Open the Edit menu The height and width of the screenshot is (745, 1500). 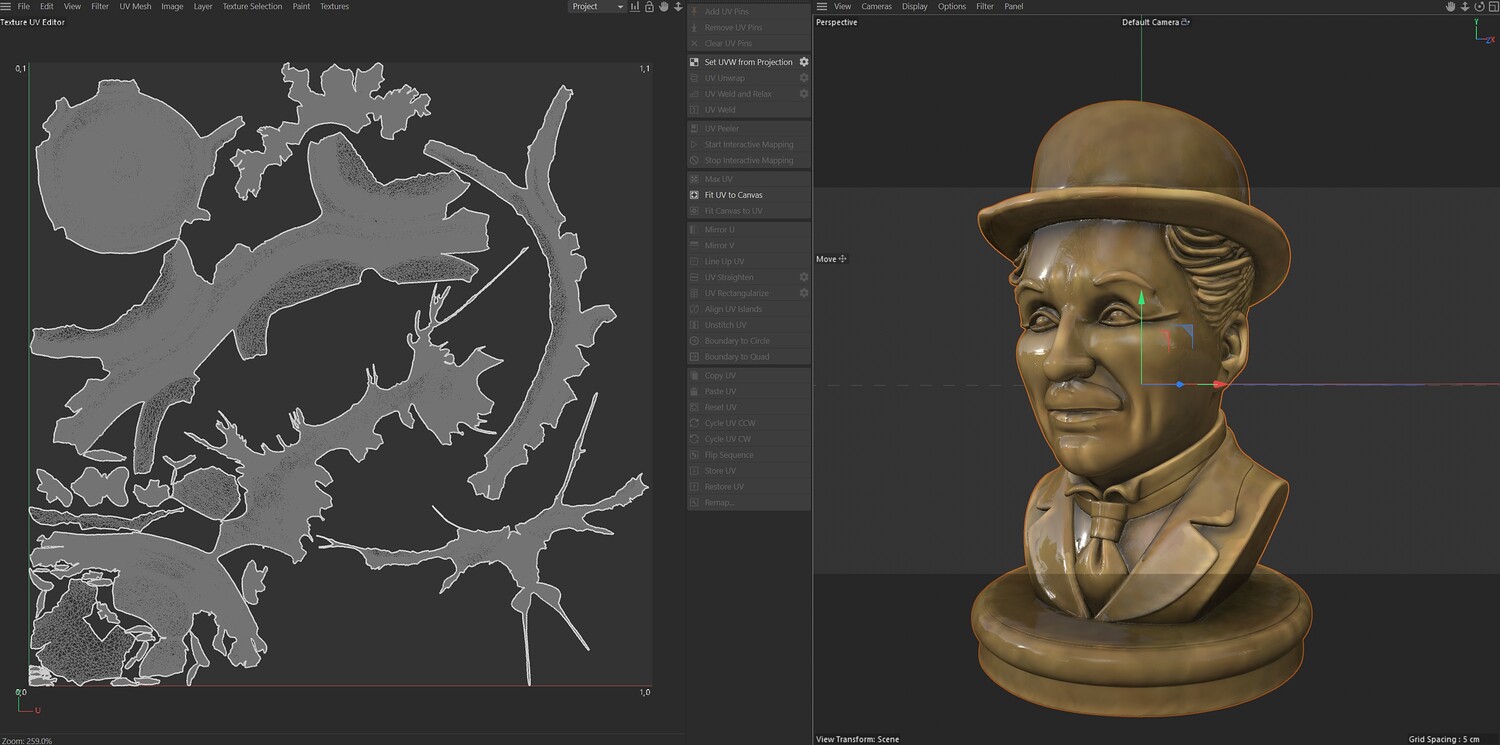click(47, 6)
